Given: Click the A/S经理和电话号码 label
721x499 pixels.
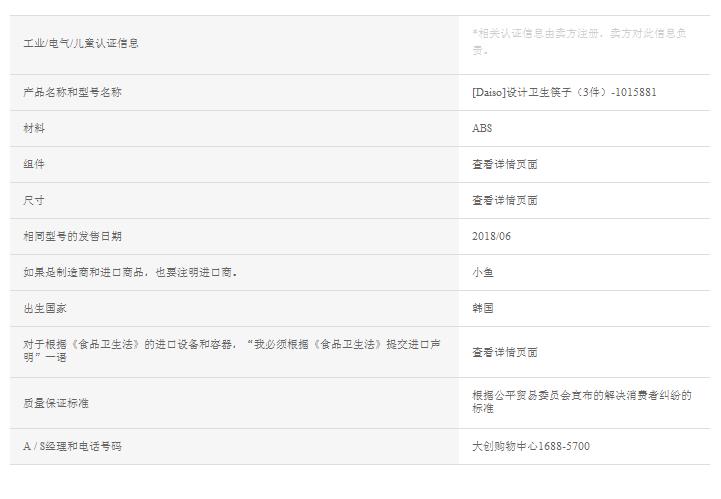Looking at the screenshot, I should click(72, 446).
